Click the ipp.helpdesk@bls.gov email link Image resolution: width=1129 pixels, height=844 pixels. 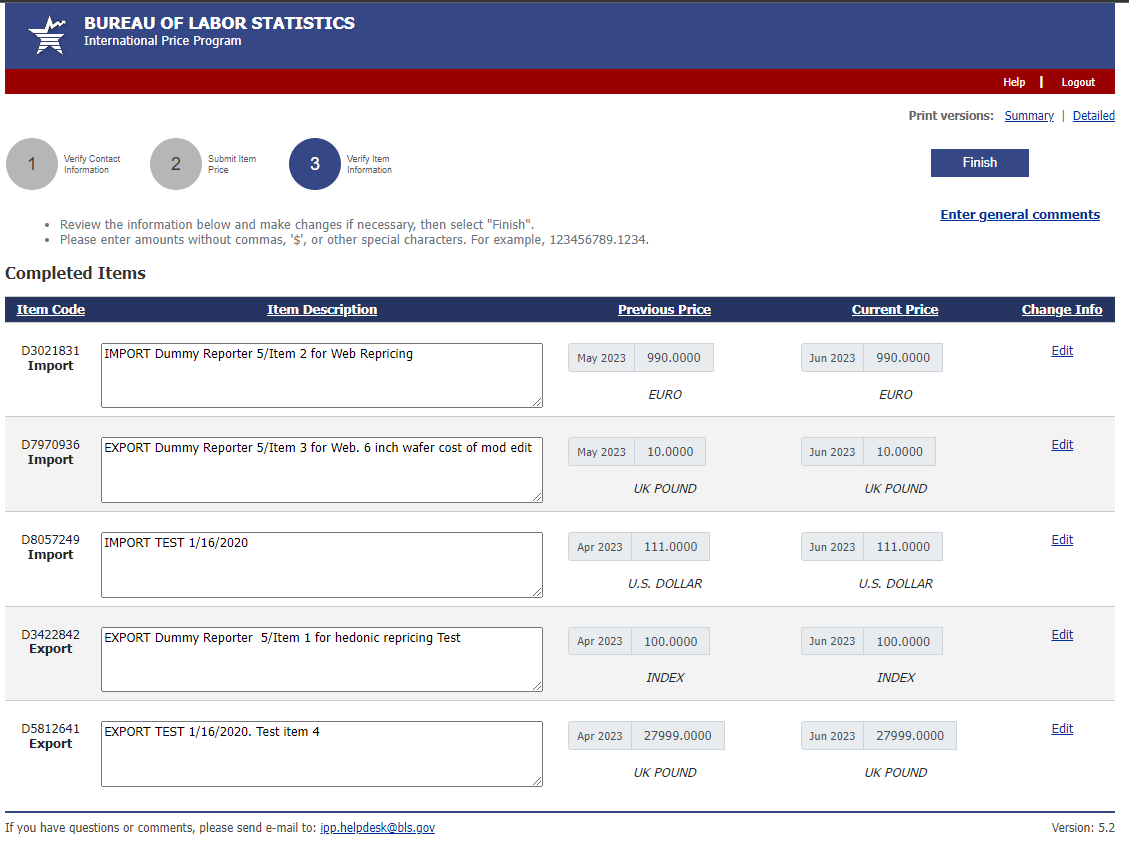click(377, 828)
